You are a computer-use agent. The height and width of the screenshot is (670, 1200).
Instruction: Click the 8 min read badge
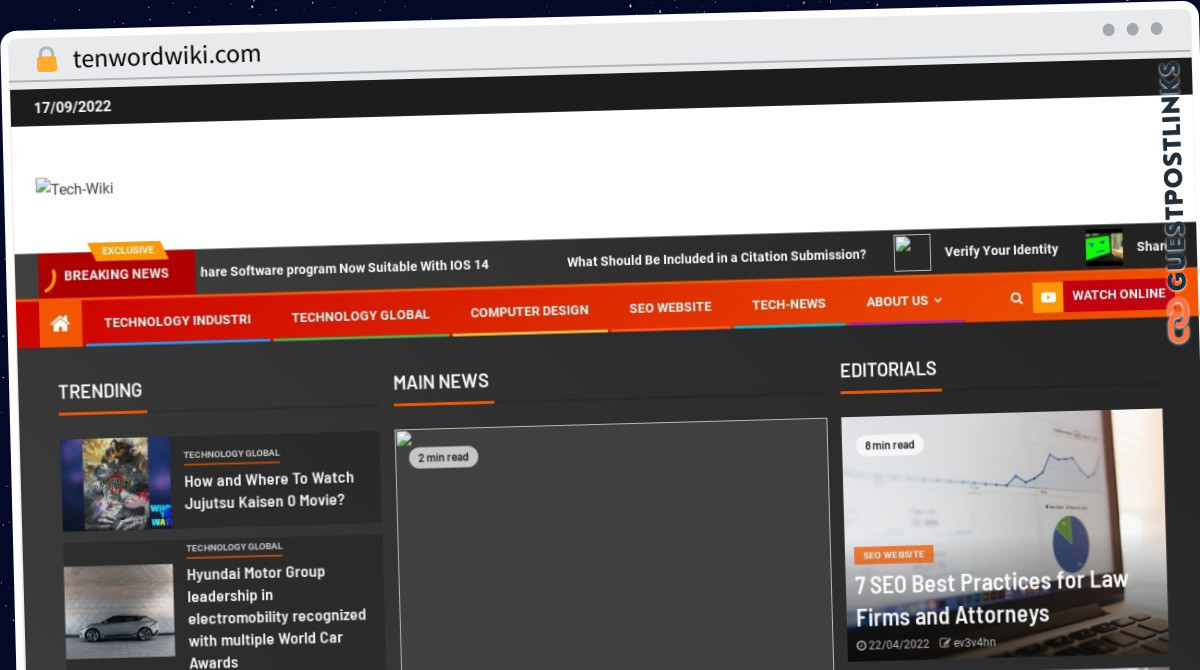[x=889, y=445]
